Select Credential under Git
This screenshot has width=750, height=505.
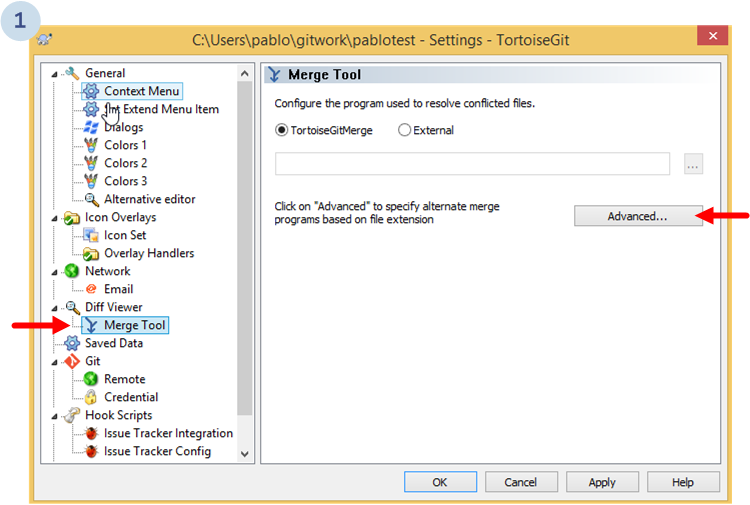point(131,397)
